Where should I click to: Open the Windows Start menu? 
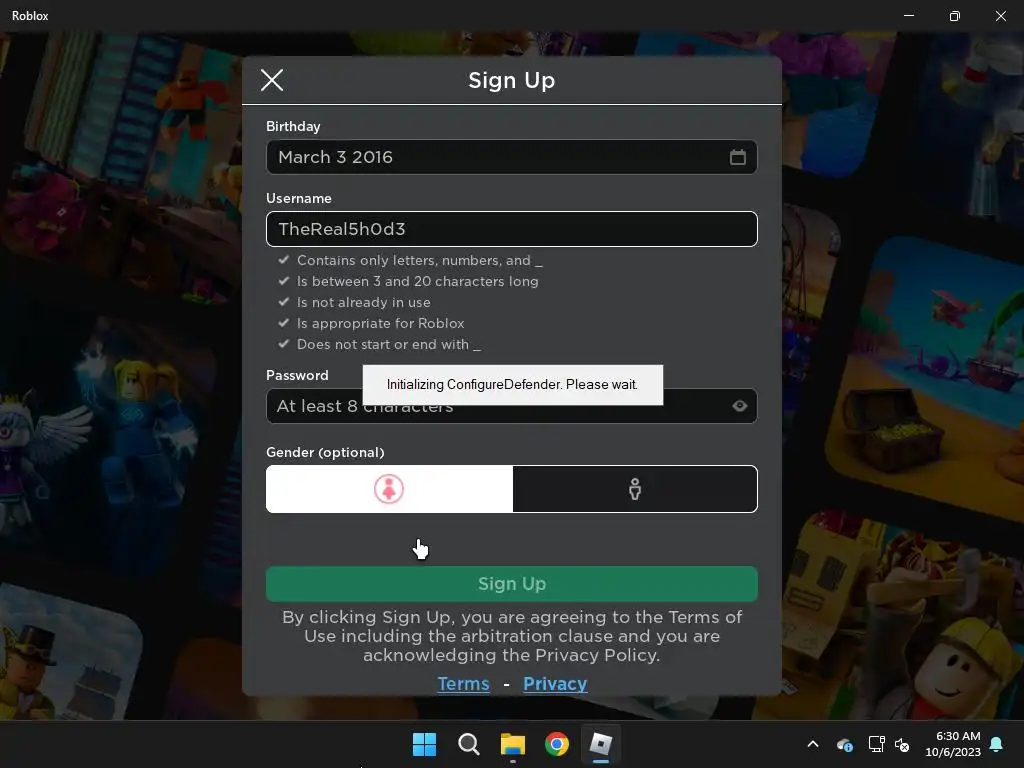(x=424, y=744)
